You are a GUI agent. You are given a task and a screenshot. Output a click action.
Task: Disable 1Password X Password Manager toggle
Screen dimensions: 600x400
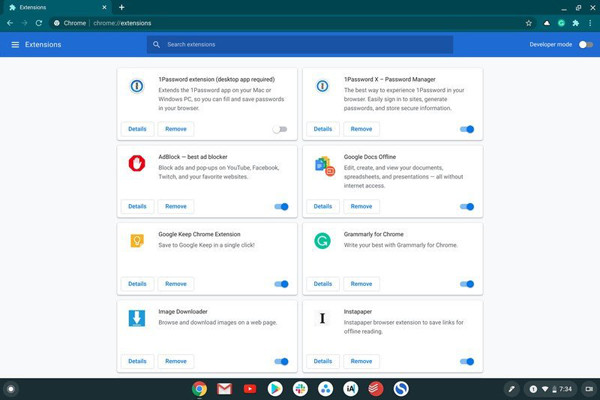tap(467, 129)
